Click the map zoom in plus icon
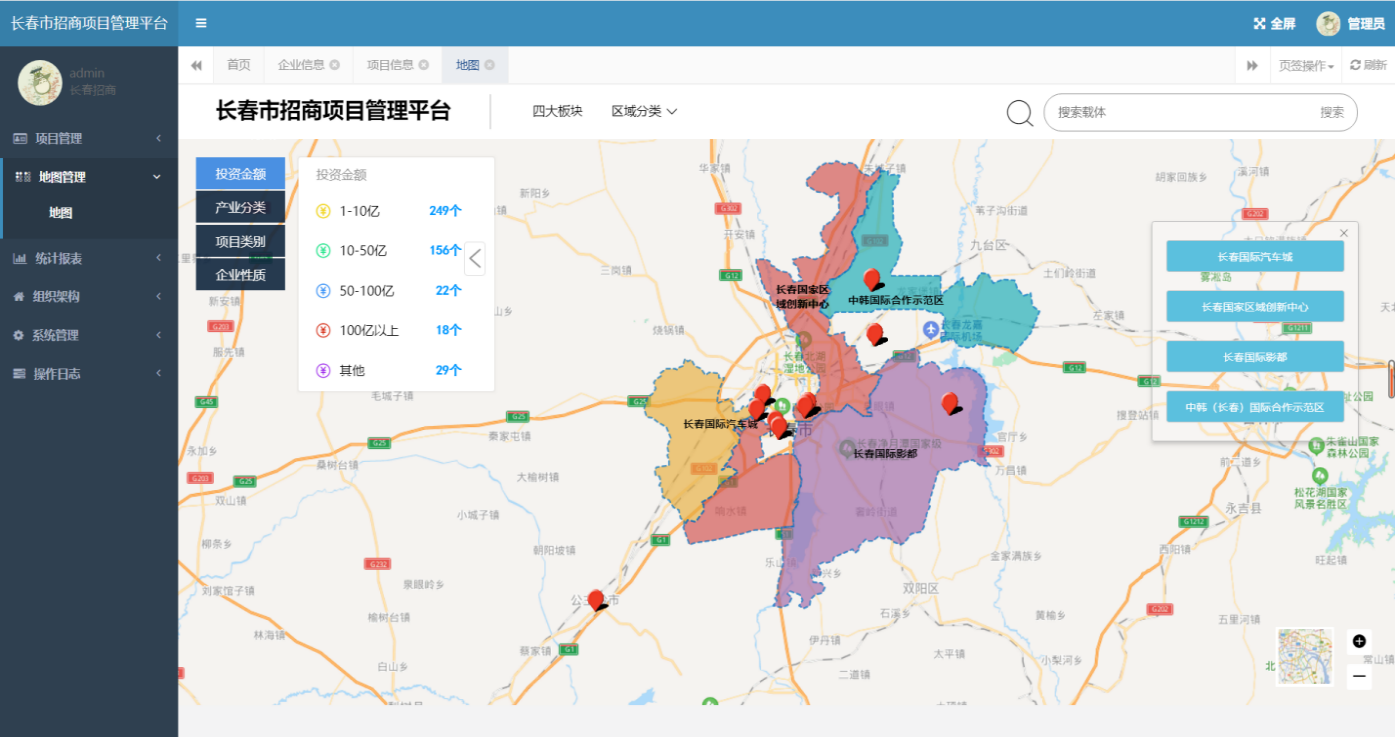Viewport: 1395px width, 737px height. (1359, 641)
